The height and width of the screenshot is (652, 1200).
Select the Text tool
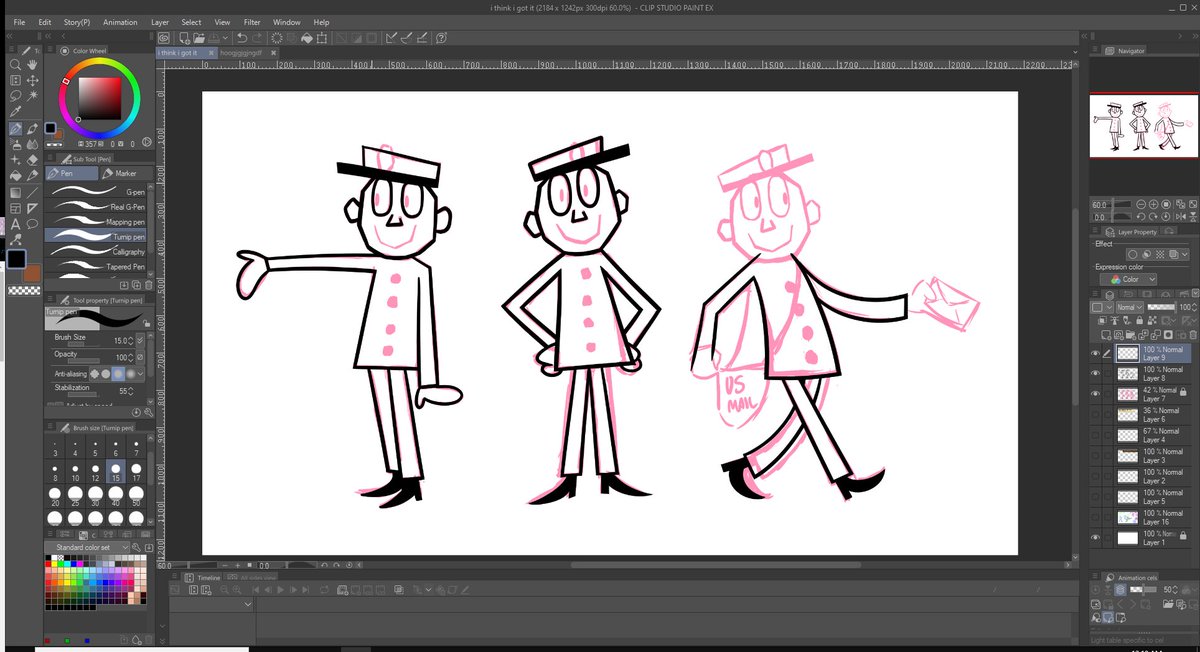click(x=15, y=224)
